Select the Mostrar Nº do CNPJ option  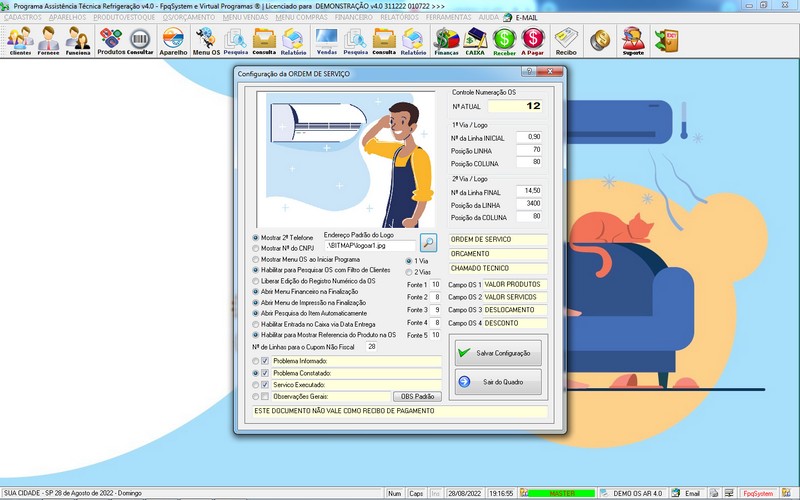coord(255,248)
